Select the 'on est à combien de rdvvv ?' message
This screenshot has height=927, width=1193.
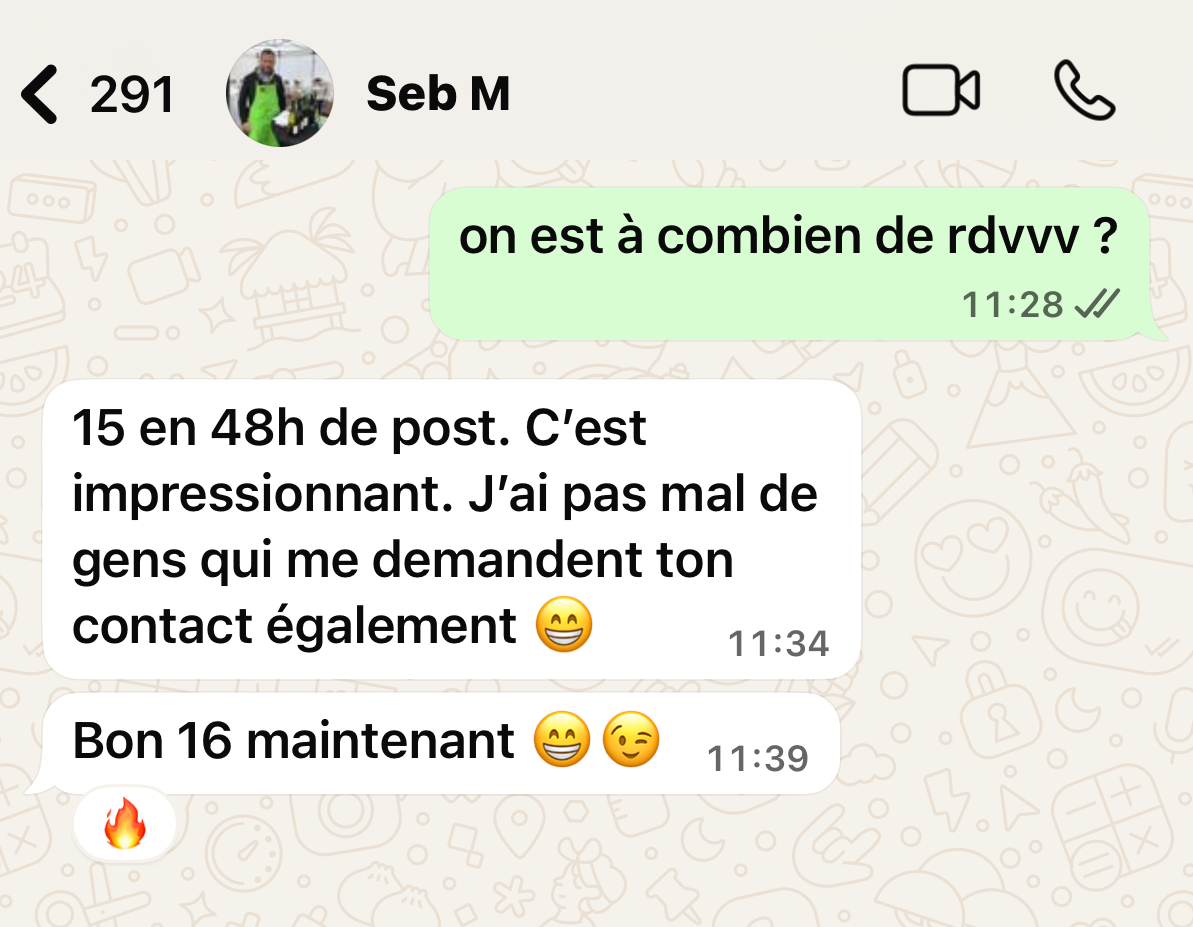click(789, 263)
